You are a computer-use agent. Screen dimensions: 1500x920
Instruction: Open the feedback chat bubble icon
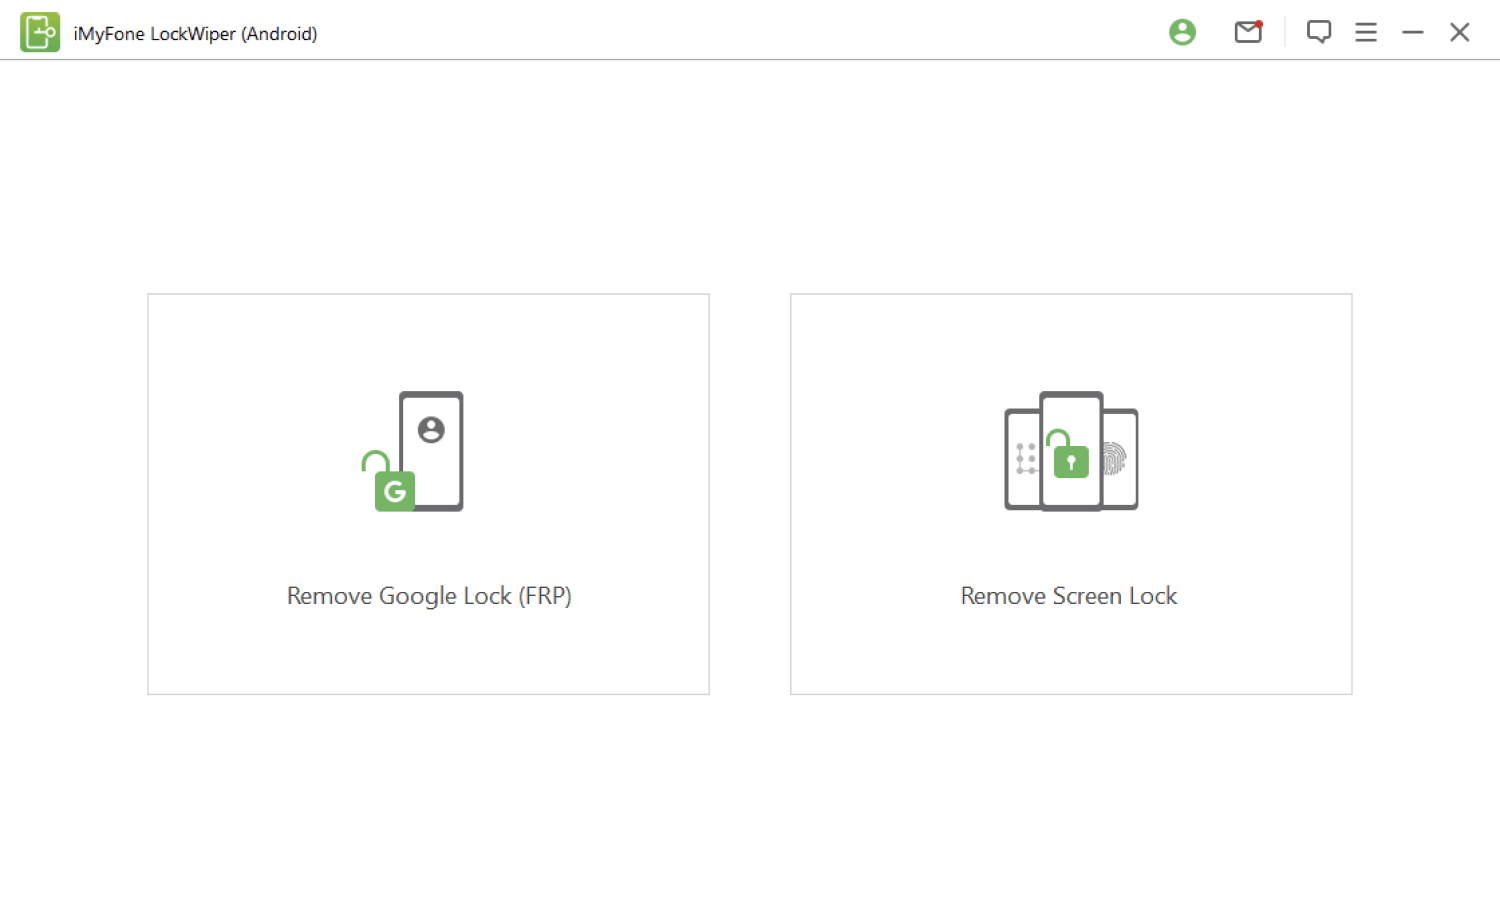tap(1319, 32)
